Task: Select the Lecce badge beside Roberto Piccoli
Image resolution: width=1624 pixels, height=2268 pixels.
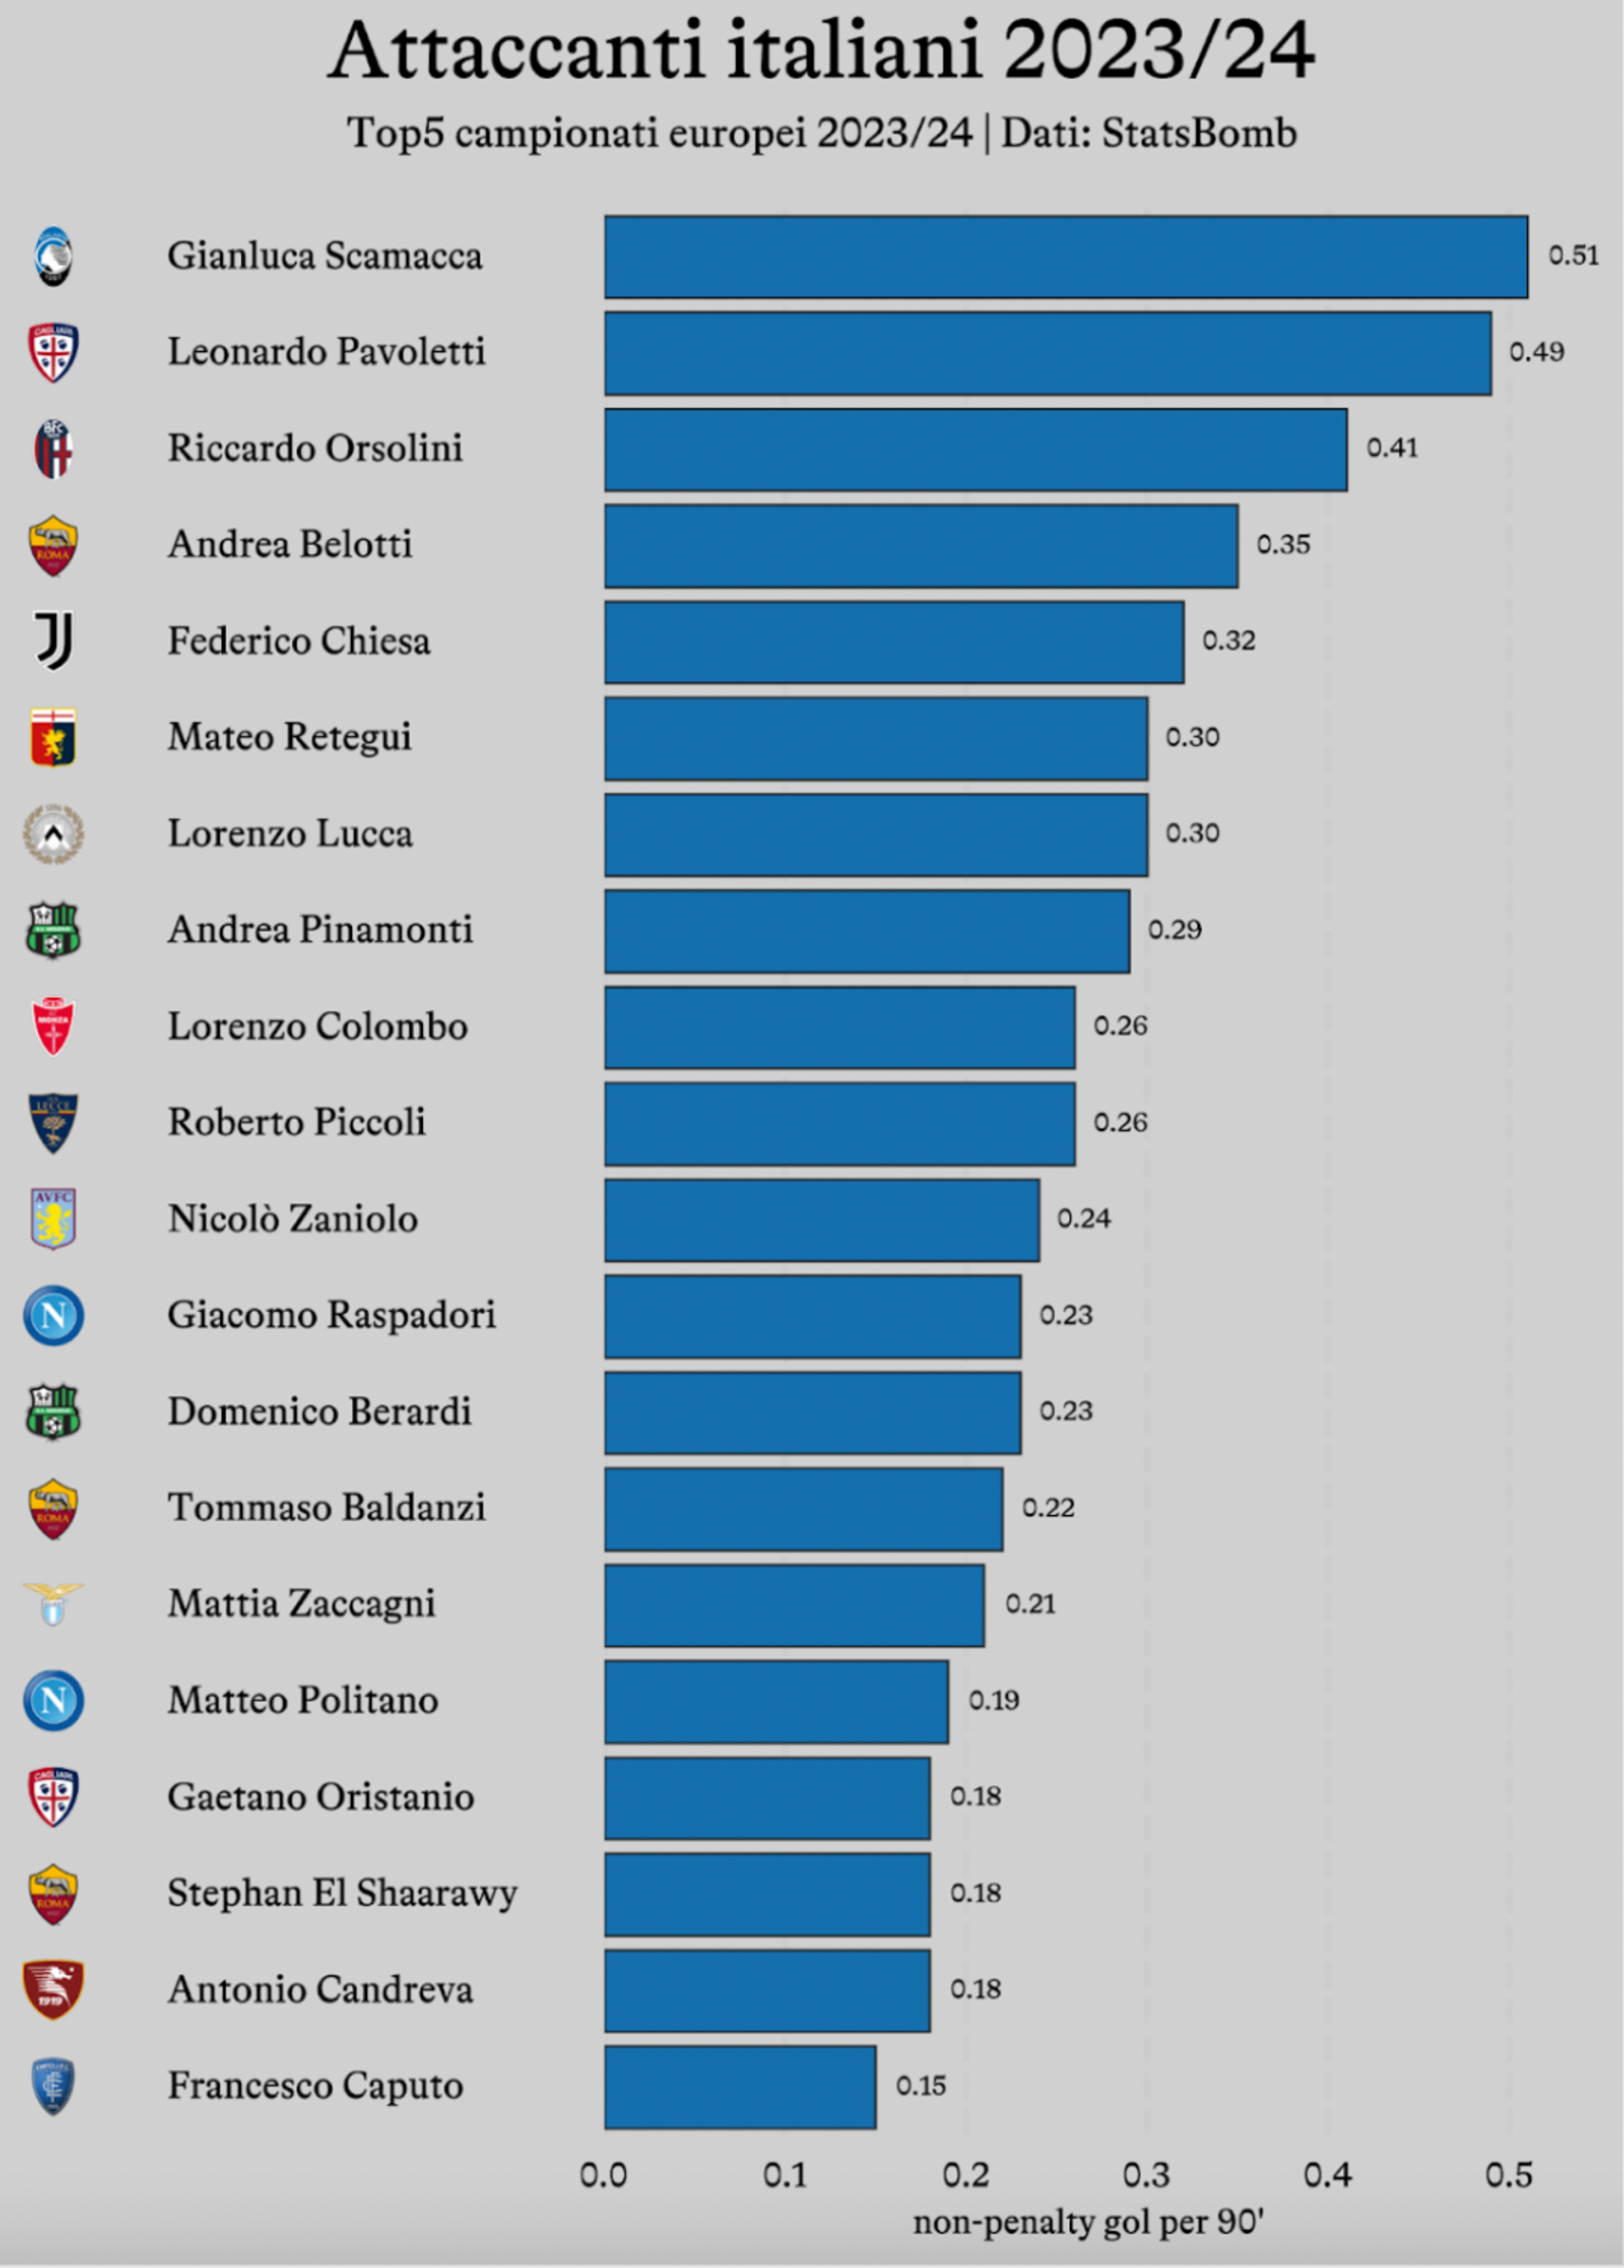Action: pyautogui.click(x=53, y=1123)
